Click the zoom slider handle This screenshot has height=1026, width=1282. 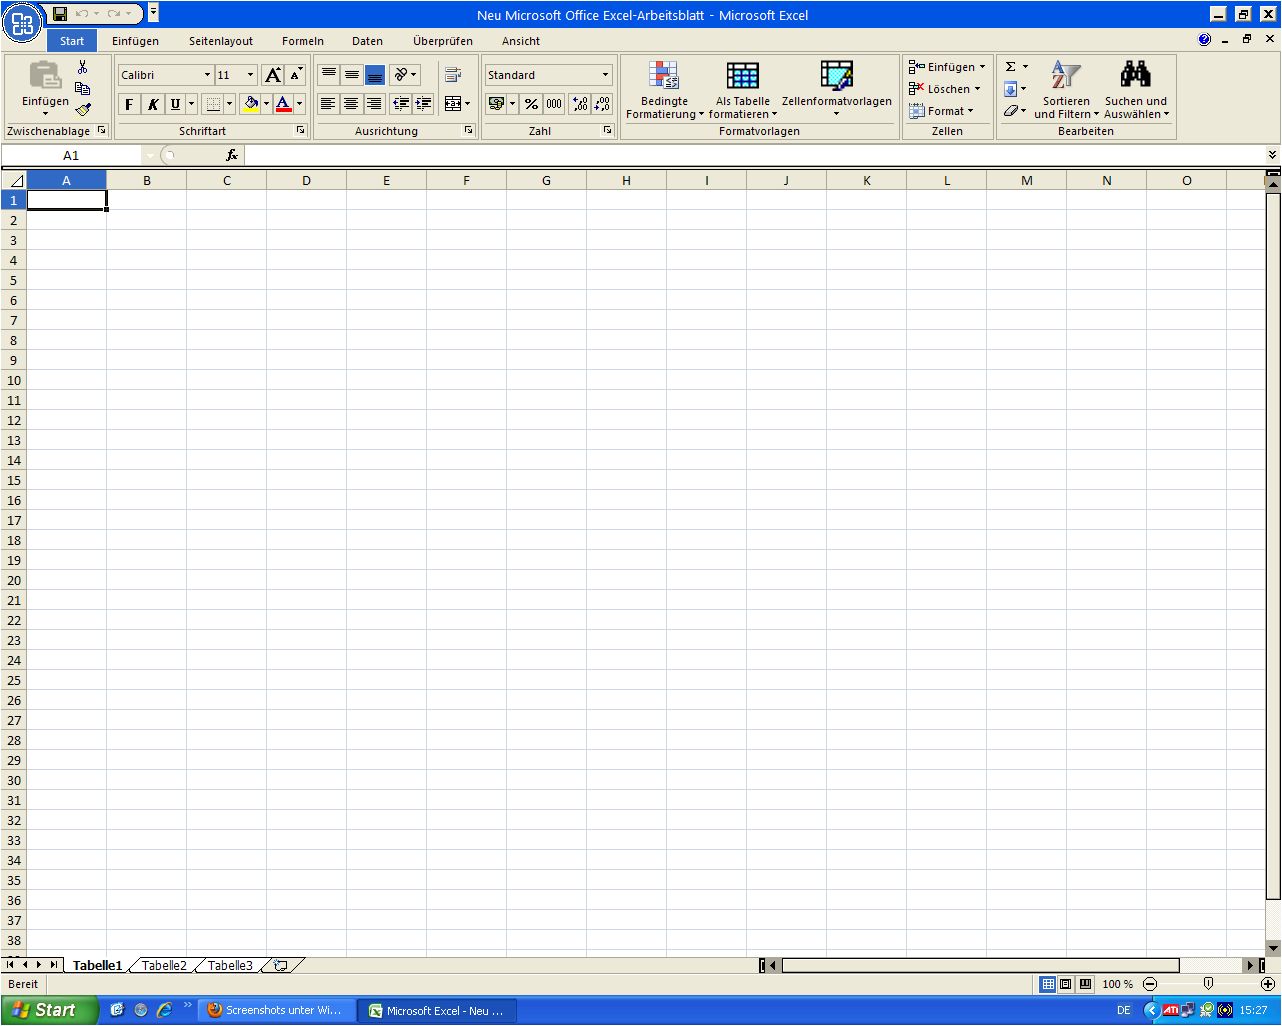[1208, 984]
